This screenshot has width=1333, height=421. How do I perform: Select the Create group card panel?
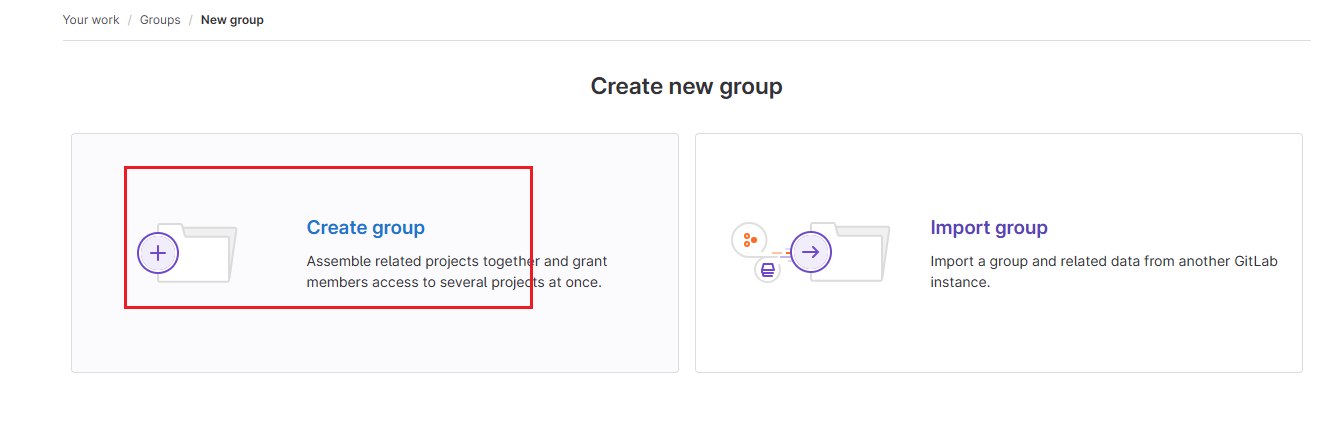point(375,253)
